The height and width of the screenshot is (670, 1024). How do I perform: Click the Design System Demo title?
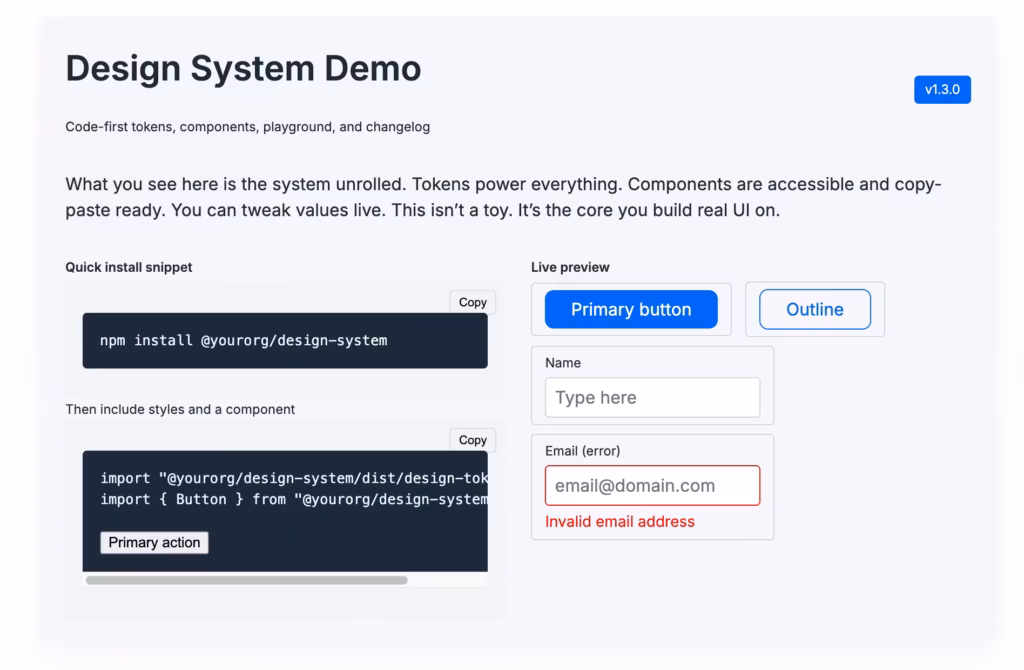click(x=242, y=68)
